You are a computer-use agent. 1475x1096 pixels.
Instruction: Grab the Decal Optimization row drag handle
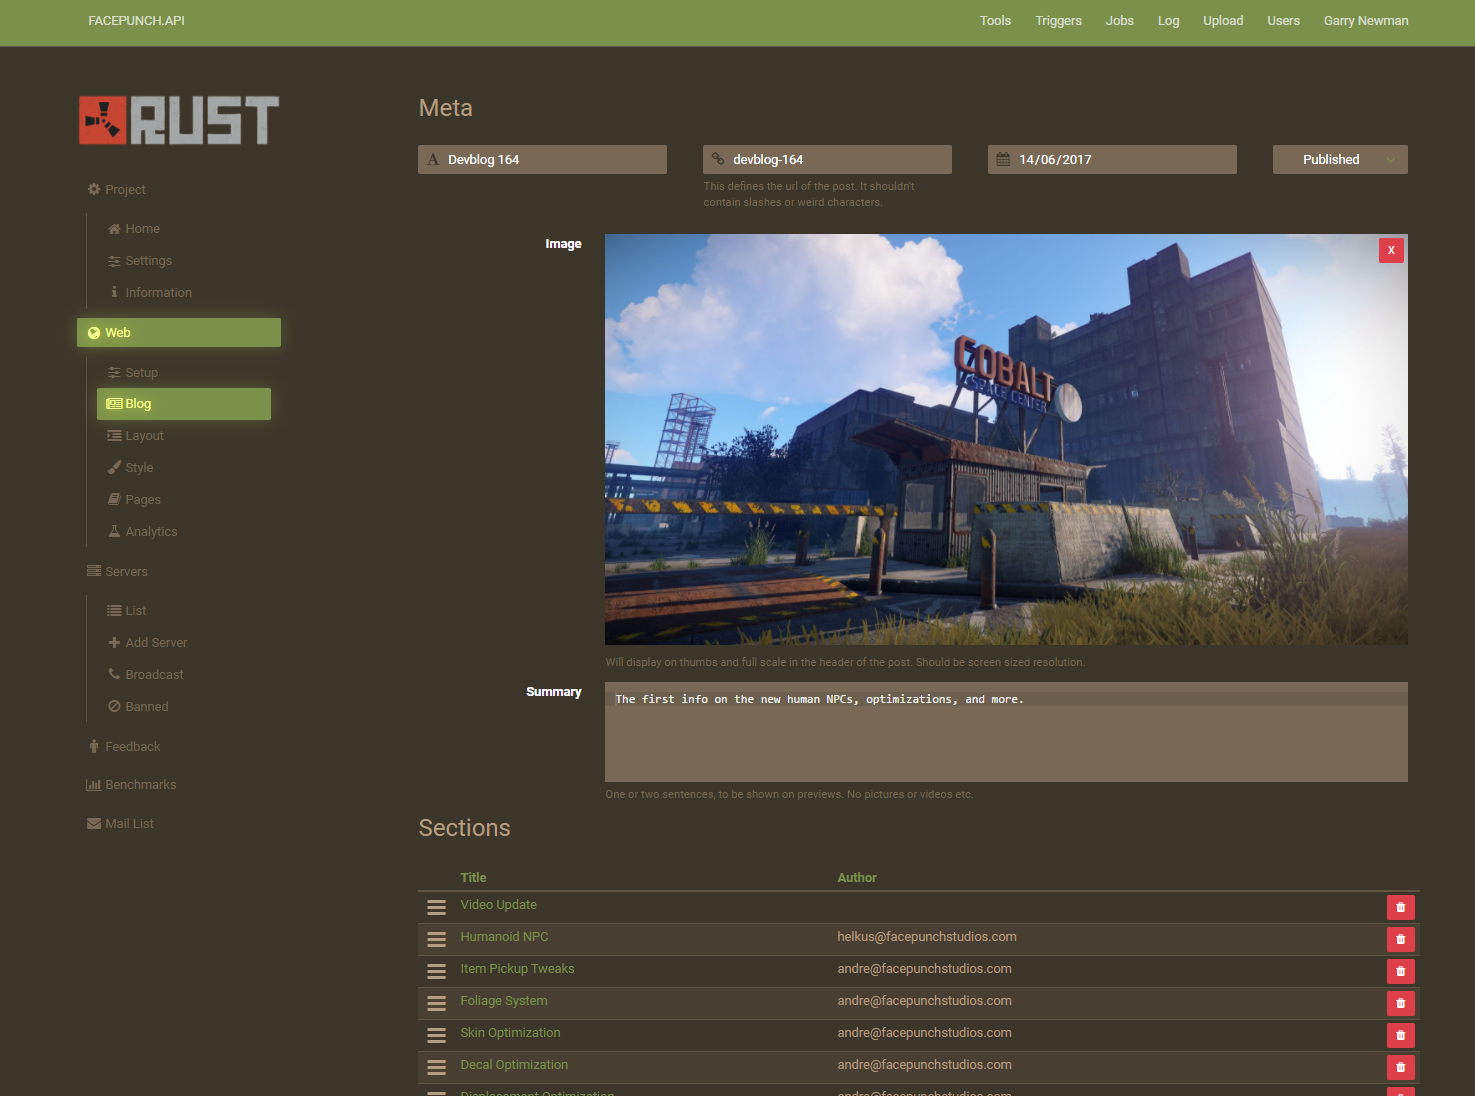[x=436, y=1067]
